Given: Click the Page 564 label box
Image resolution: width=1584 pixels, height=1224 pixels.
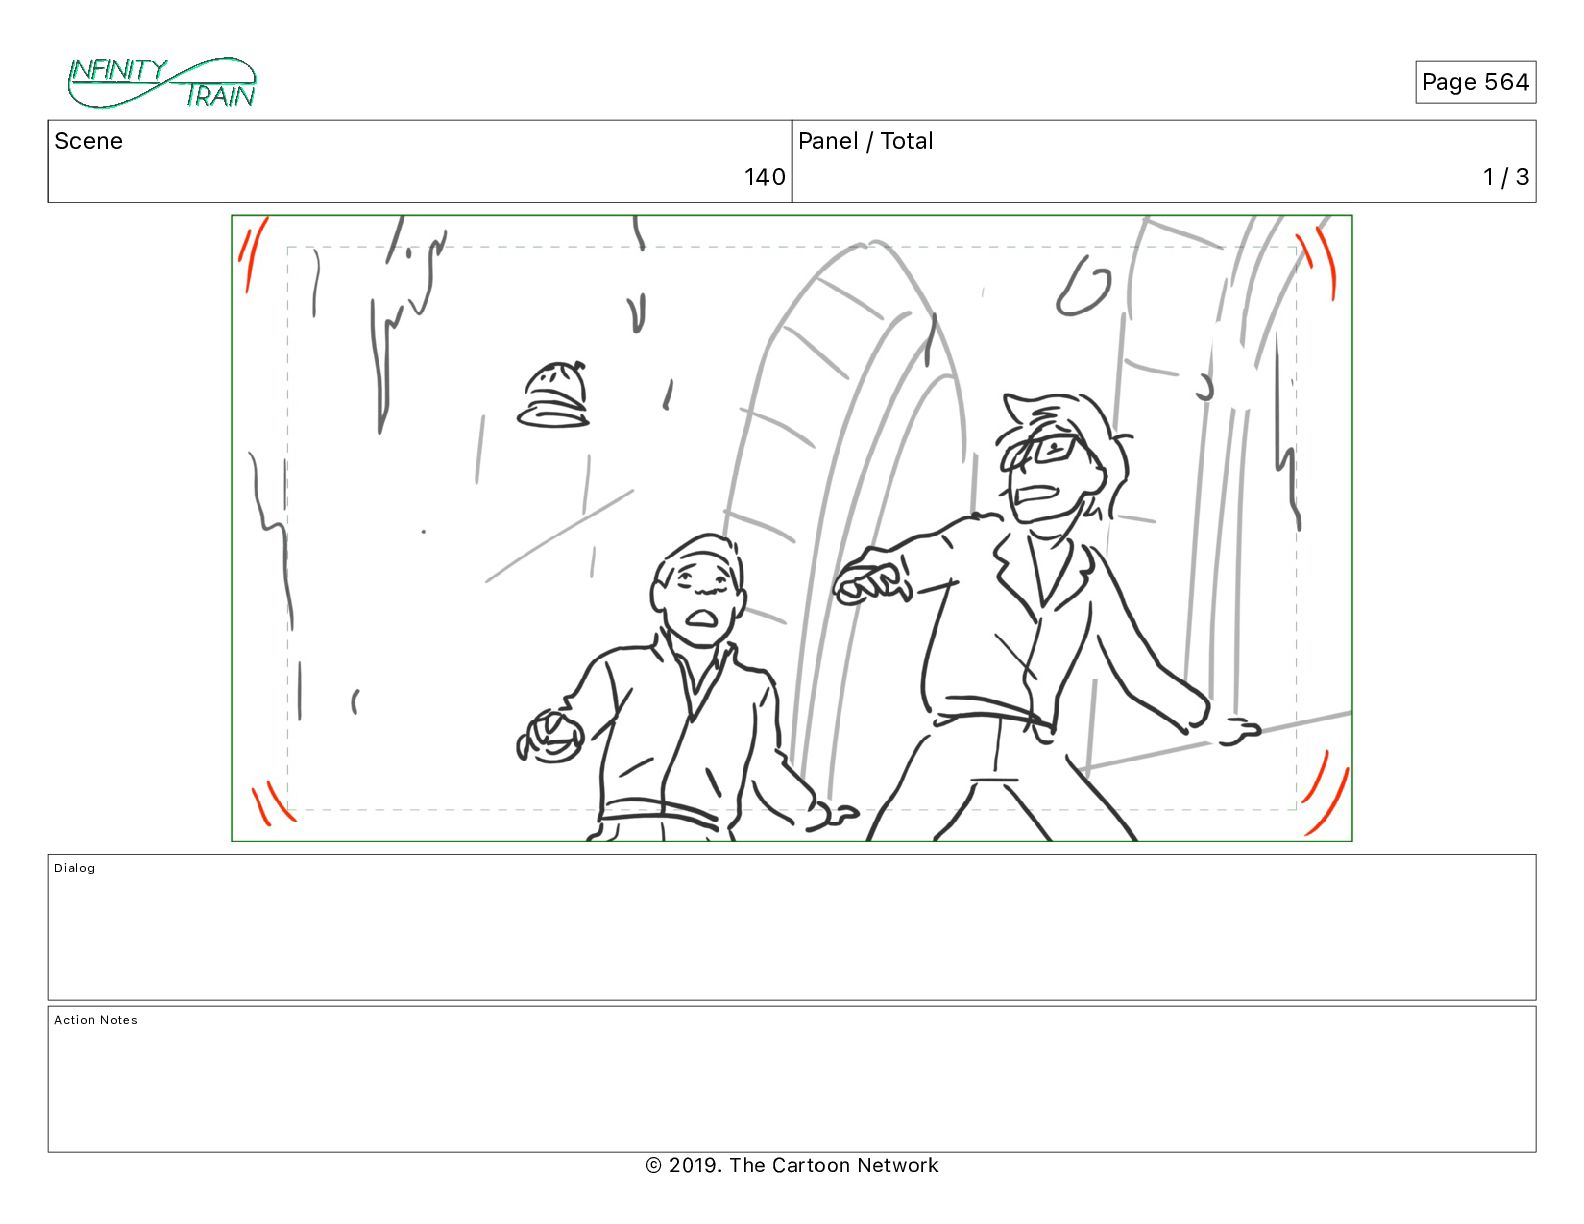Looking at the screenshot, I should (1475, 82).
